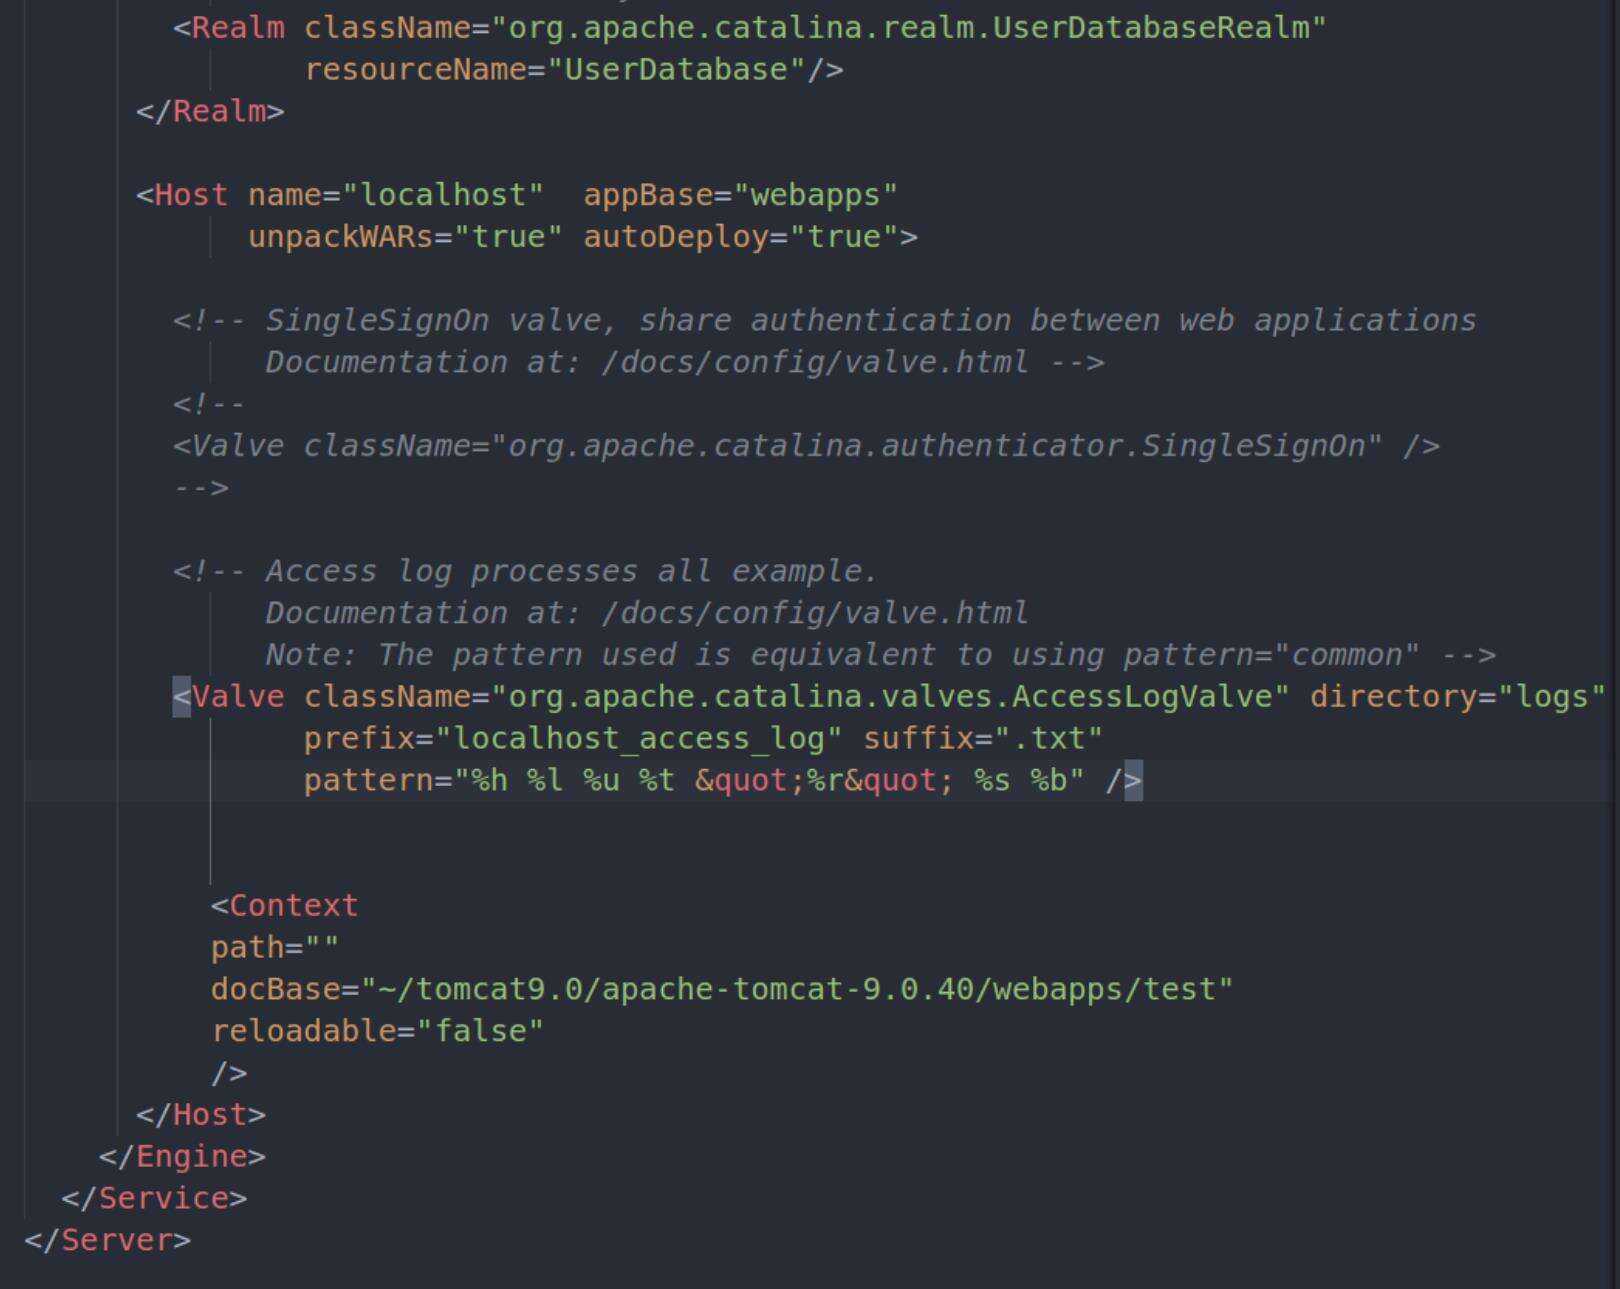Click the commented-out SingleSignOn Valve element

point(806,446)
